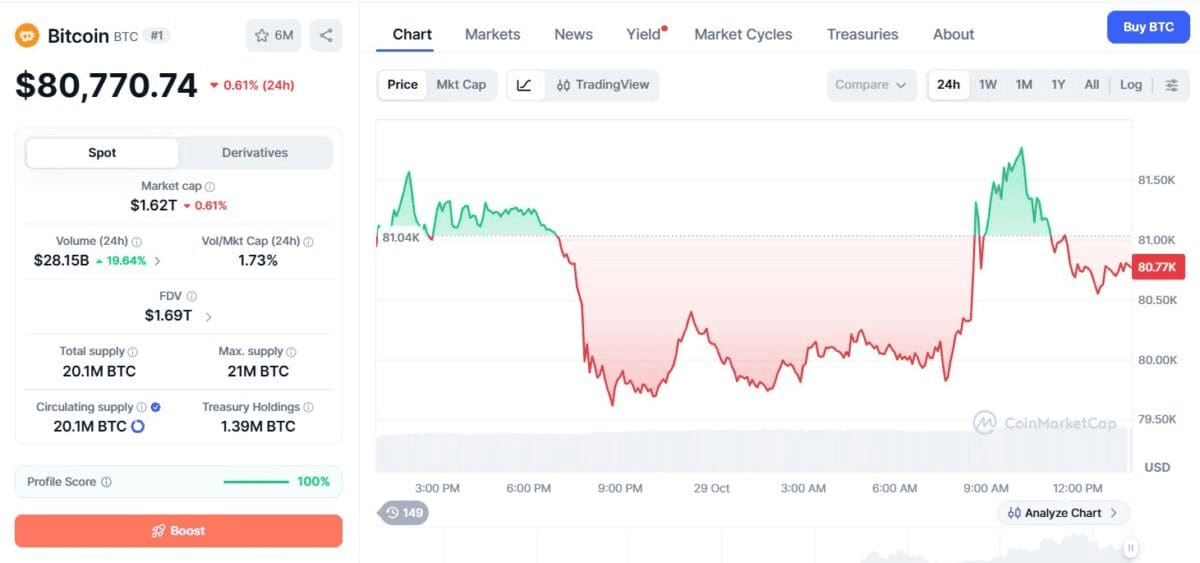Viewport: 1200px width, 563px height.
Task: Open the Compare dropdown
Action: pos(871,85)
